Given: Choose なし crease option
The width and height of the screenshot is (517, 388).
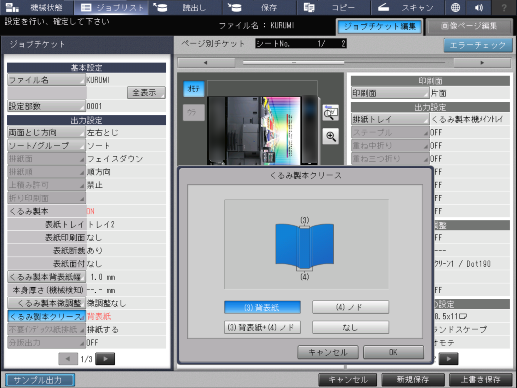Looking at the screenshot, I should (350, 327).
